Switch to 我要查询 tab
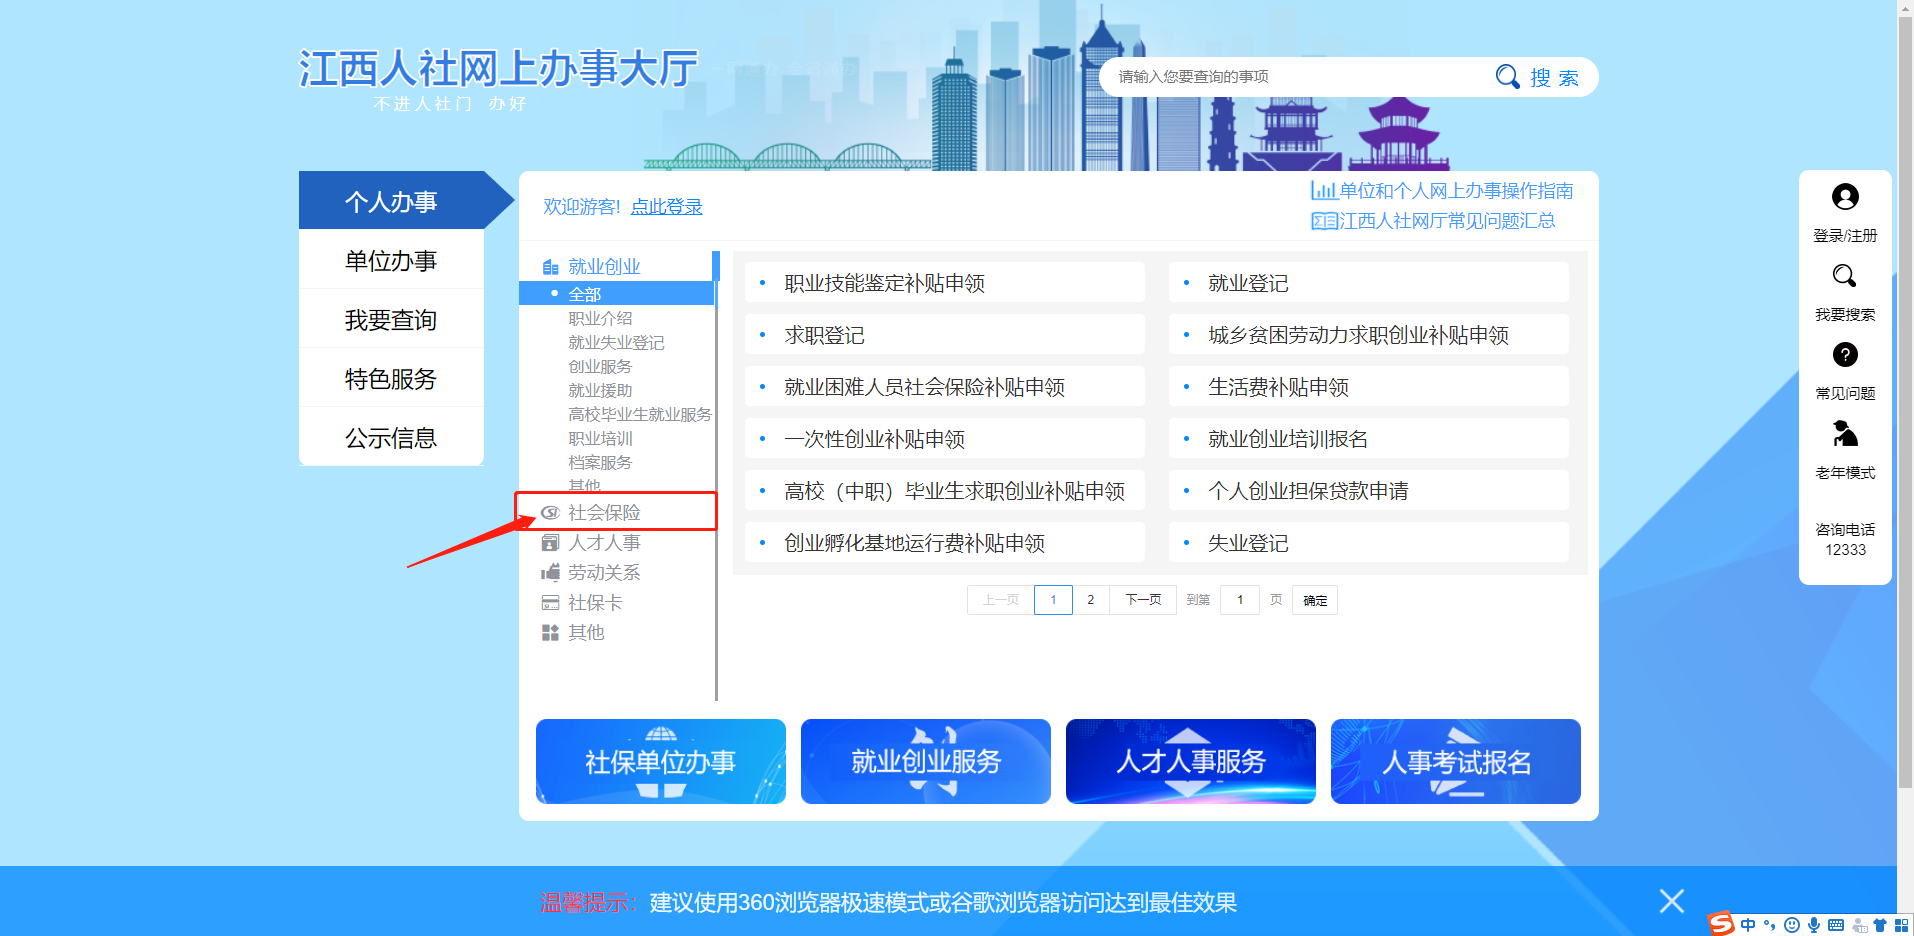Screen dimensions: 1914x936 pyautogui.click(x=391, y=320)
